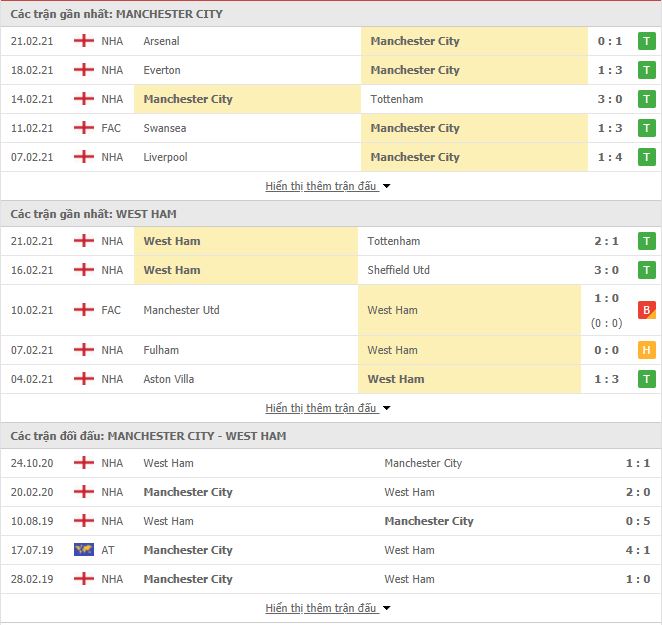Click bold Manchester City in 10.08.19 row
662x625 pixels.
pos(429,521)
